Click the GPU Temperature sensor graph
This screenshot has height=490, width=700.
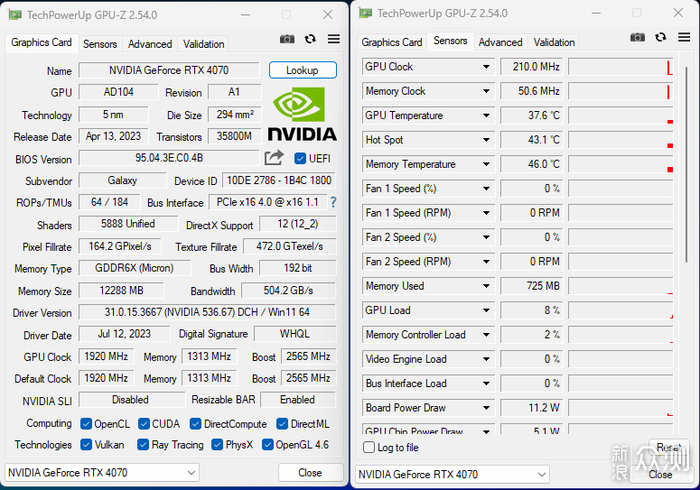click(x=620, y=116)
